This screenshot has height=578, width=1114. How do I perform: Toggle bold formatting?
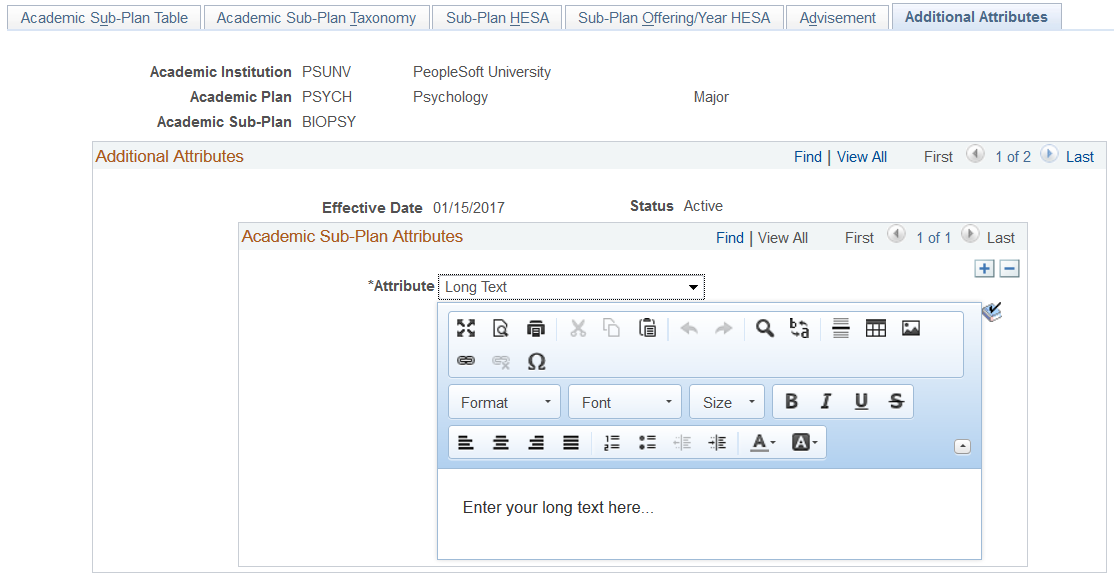(791, 401)
